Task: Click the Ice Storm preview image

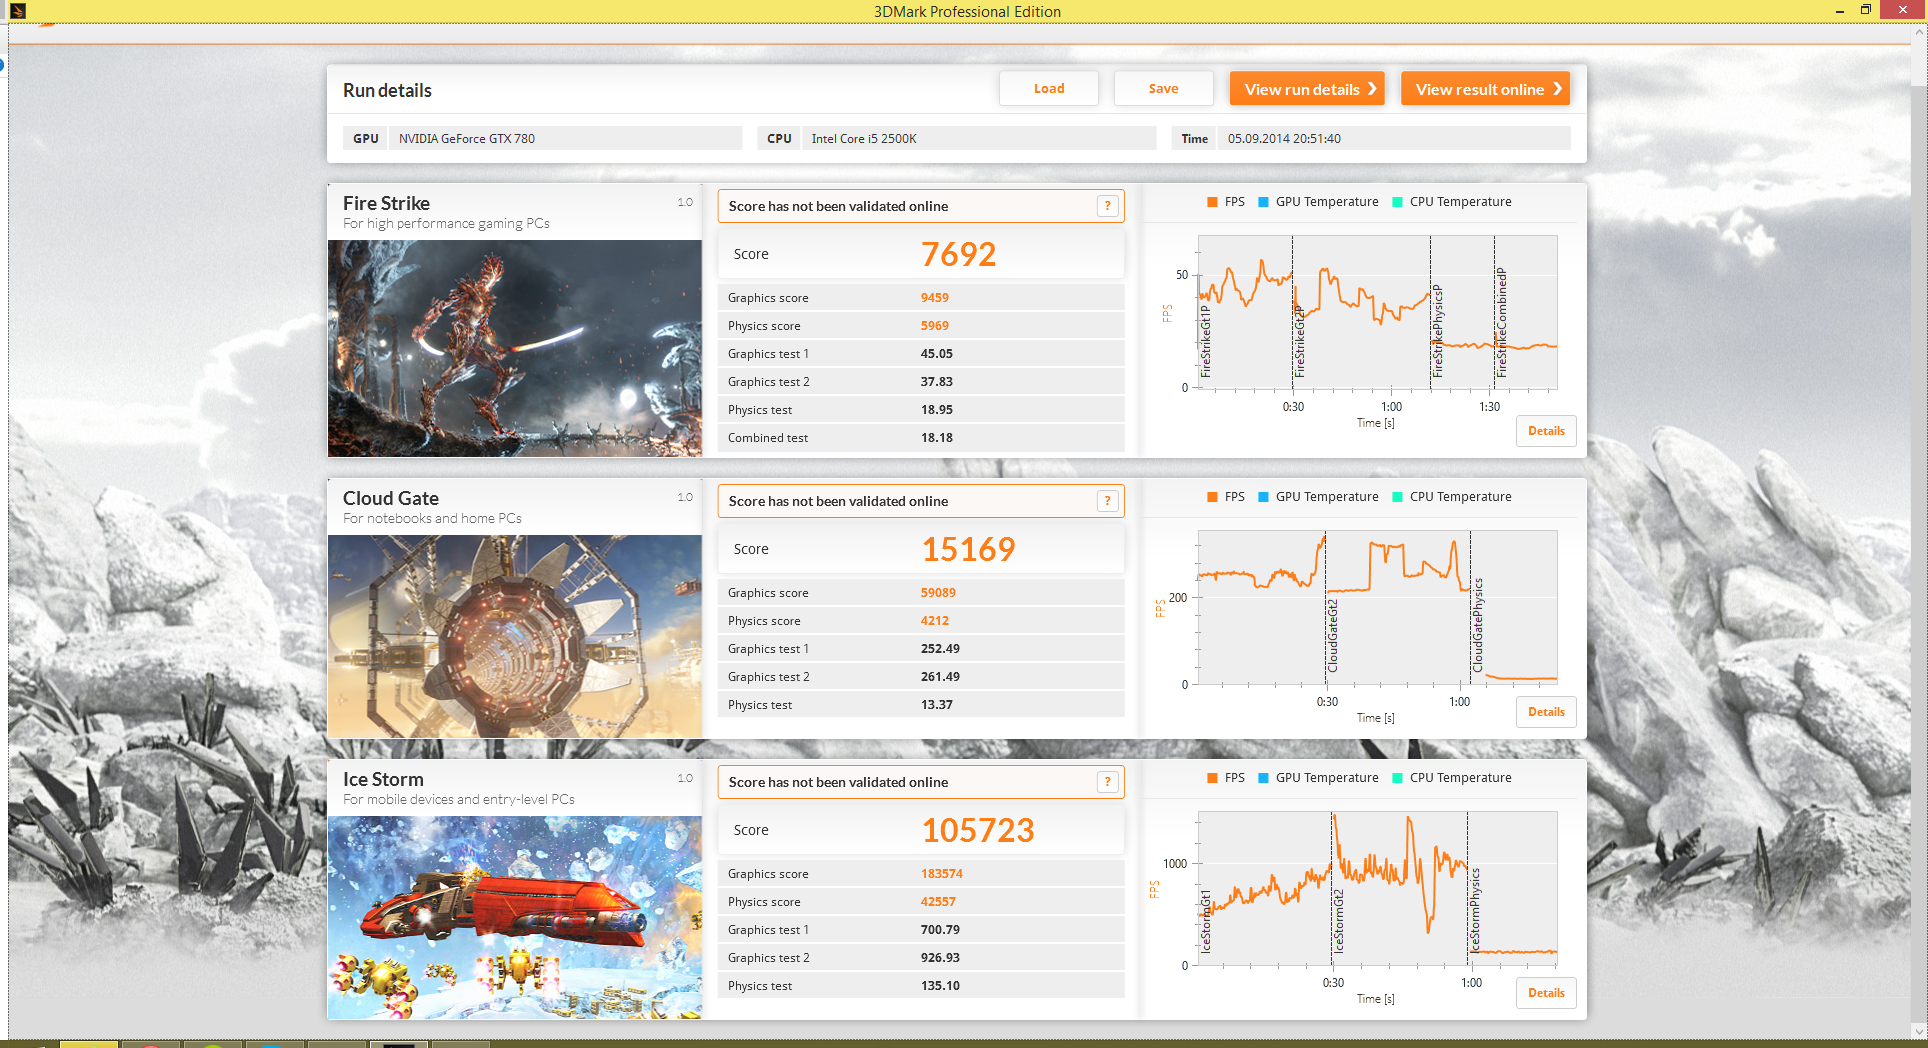Action: coord(515,917)
